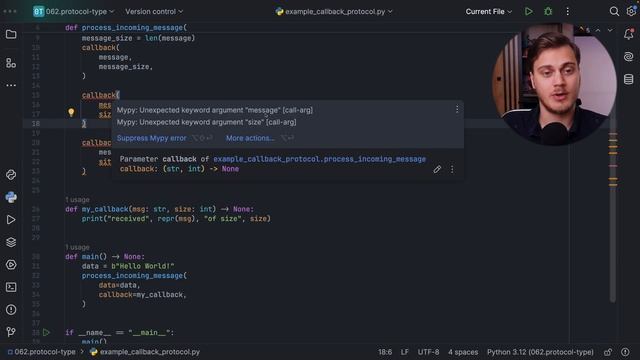Click the my_callback function name
Image resolution: width=640 pixels, height=360 pixels.
(x=105, y=209)
